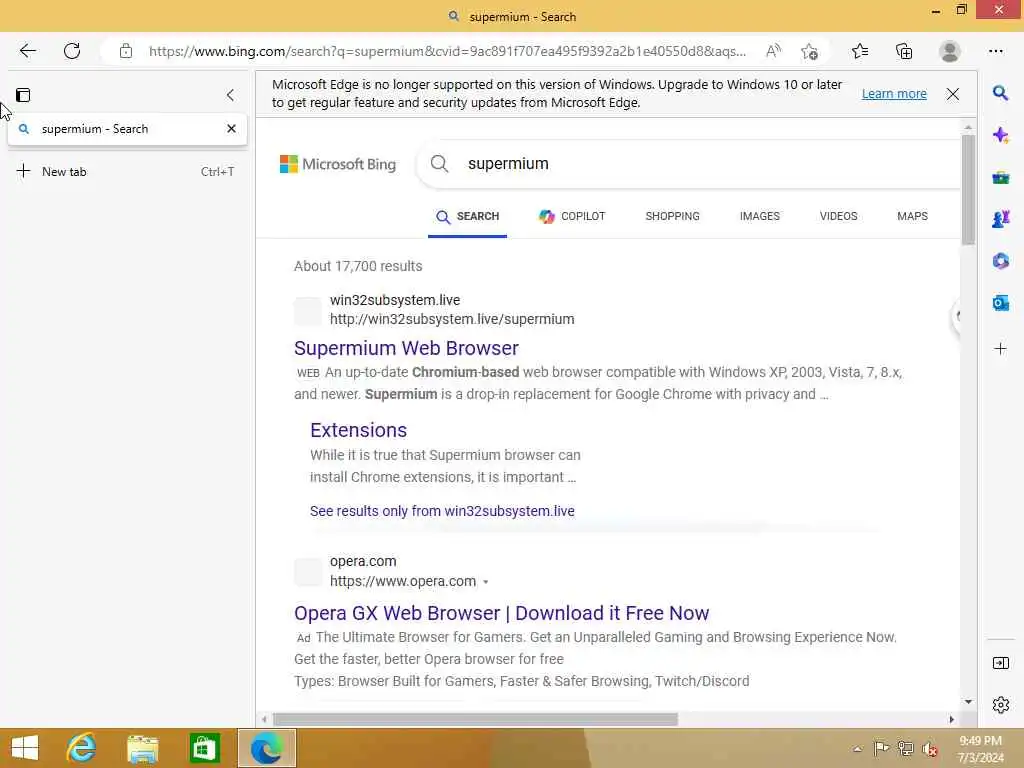The image size is (1024, 768).
Task: Open the Tab actions menu icon
Action: click(x=23, y=95)
